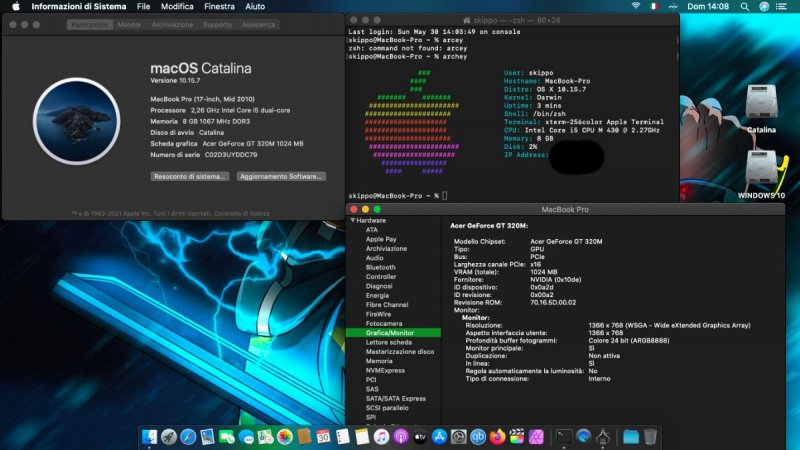The width and height of the screenshot is (800, 450).
Task: Select ATA in Hardware list
Action: coord(371,230)
